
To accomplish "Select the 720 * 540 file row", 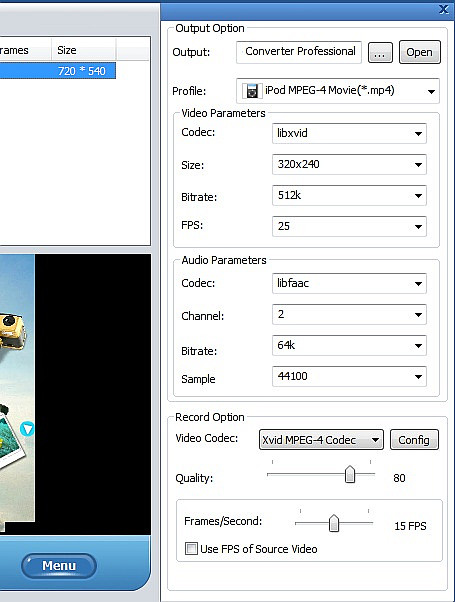I will pos(58,71).
